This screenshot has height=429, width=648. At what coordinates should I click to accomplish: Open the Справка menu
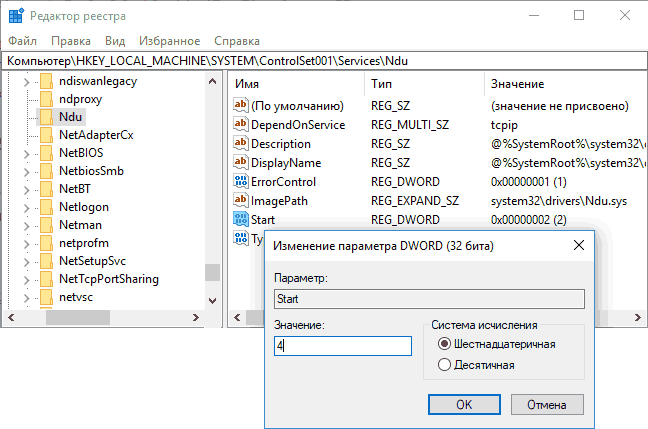pyautogui.click(x=237, y=41)
